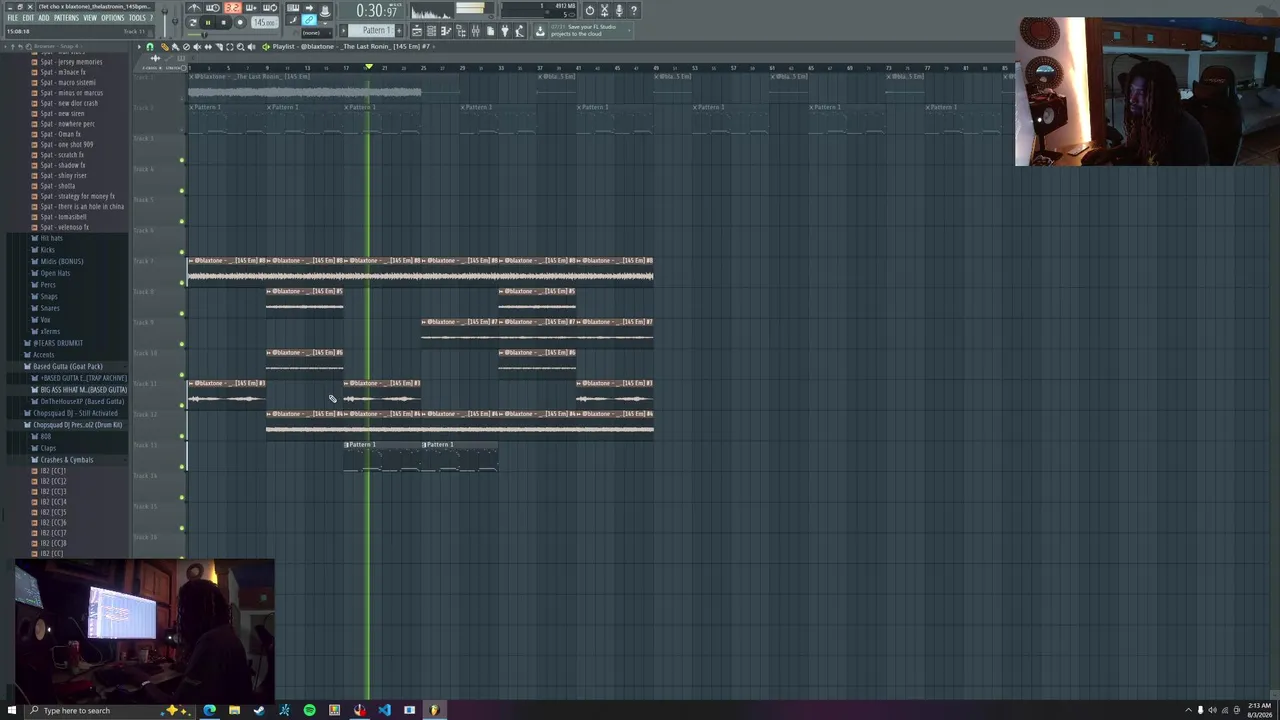Open the FILE menu
The height and width of the screenshot is (720, 1280).
point(13,18)
